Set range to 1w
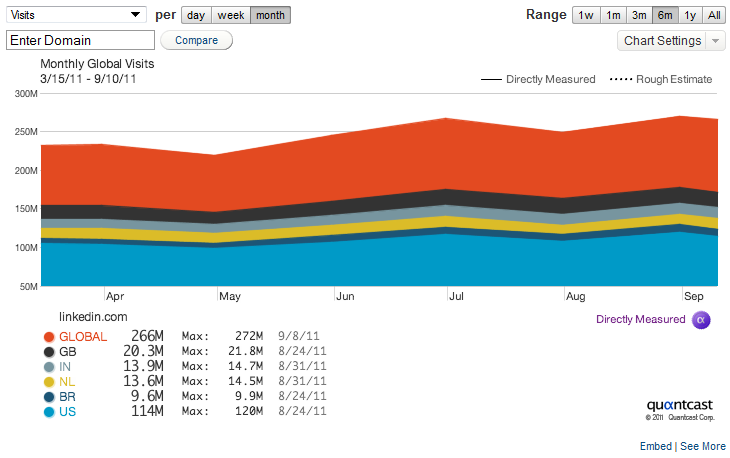 pos(586,15)
